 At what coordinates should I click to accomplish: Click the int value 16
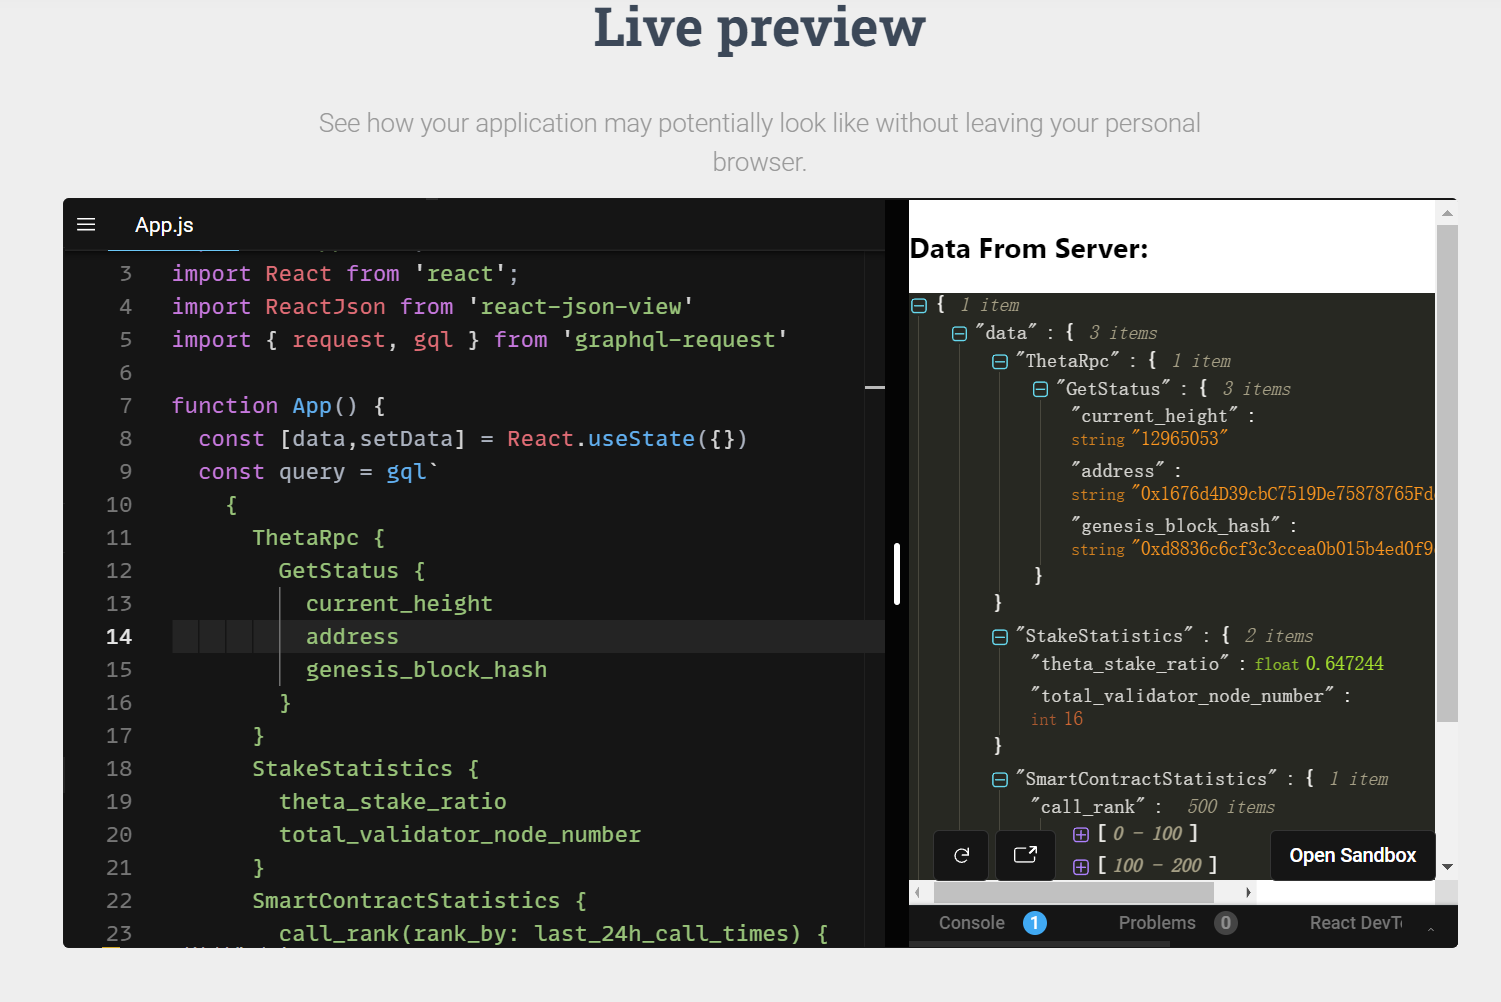click(1073, 719)
